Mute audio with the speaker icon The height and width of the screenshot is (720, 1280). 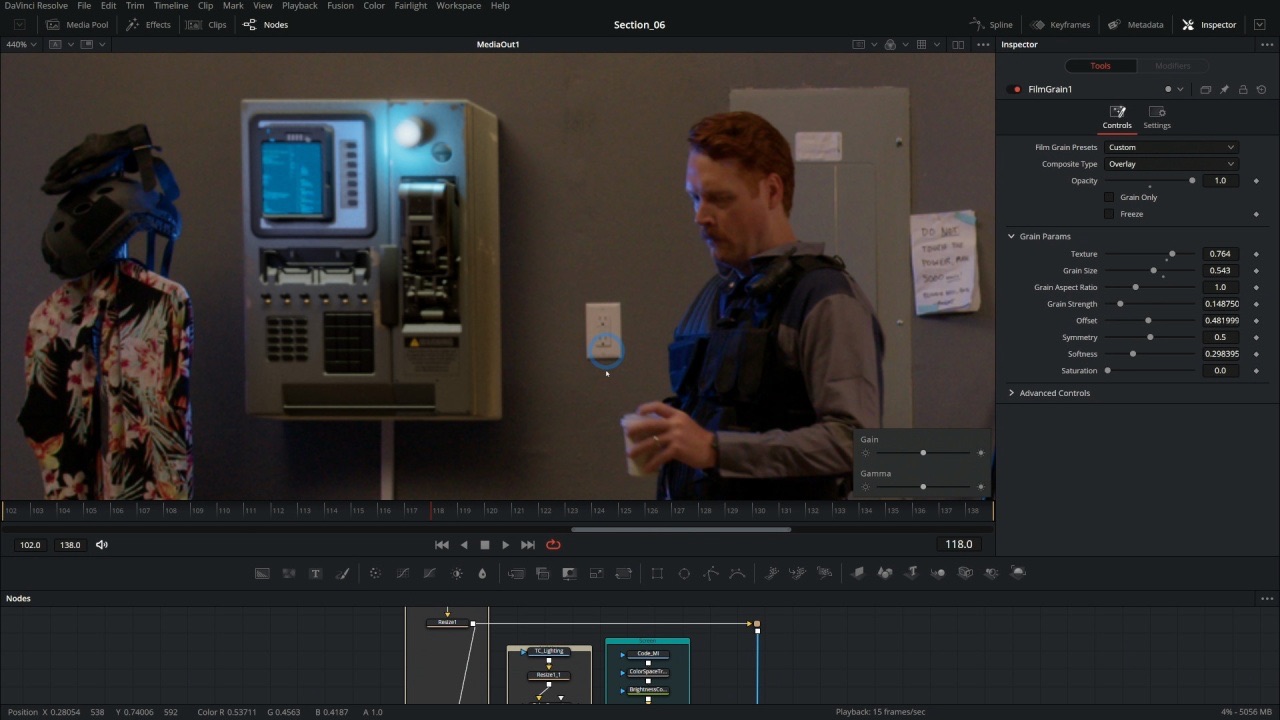pyautogui.click(x=101, y=545)
